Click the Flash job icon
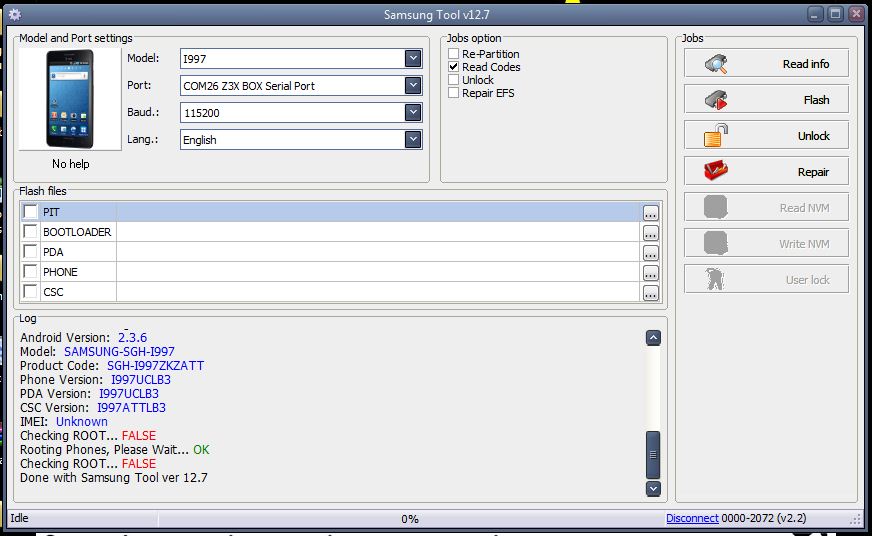The image size is (872, 536). click(716, 100)
